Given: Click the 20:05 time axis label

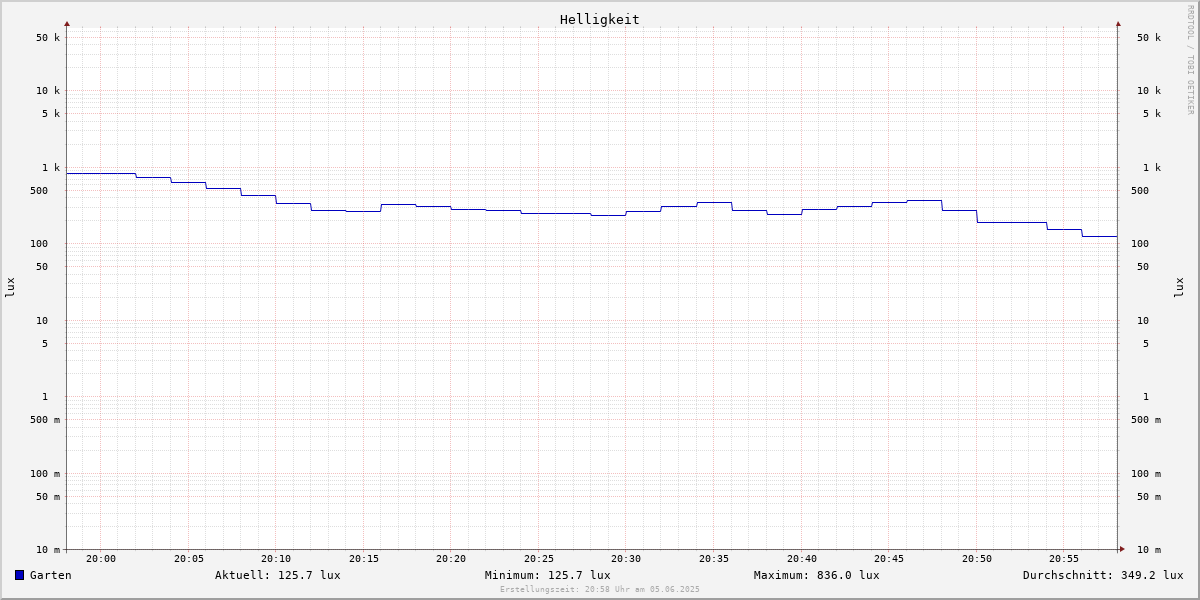Looking at the screenshot, I should tap(189, 559).
